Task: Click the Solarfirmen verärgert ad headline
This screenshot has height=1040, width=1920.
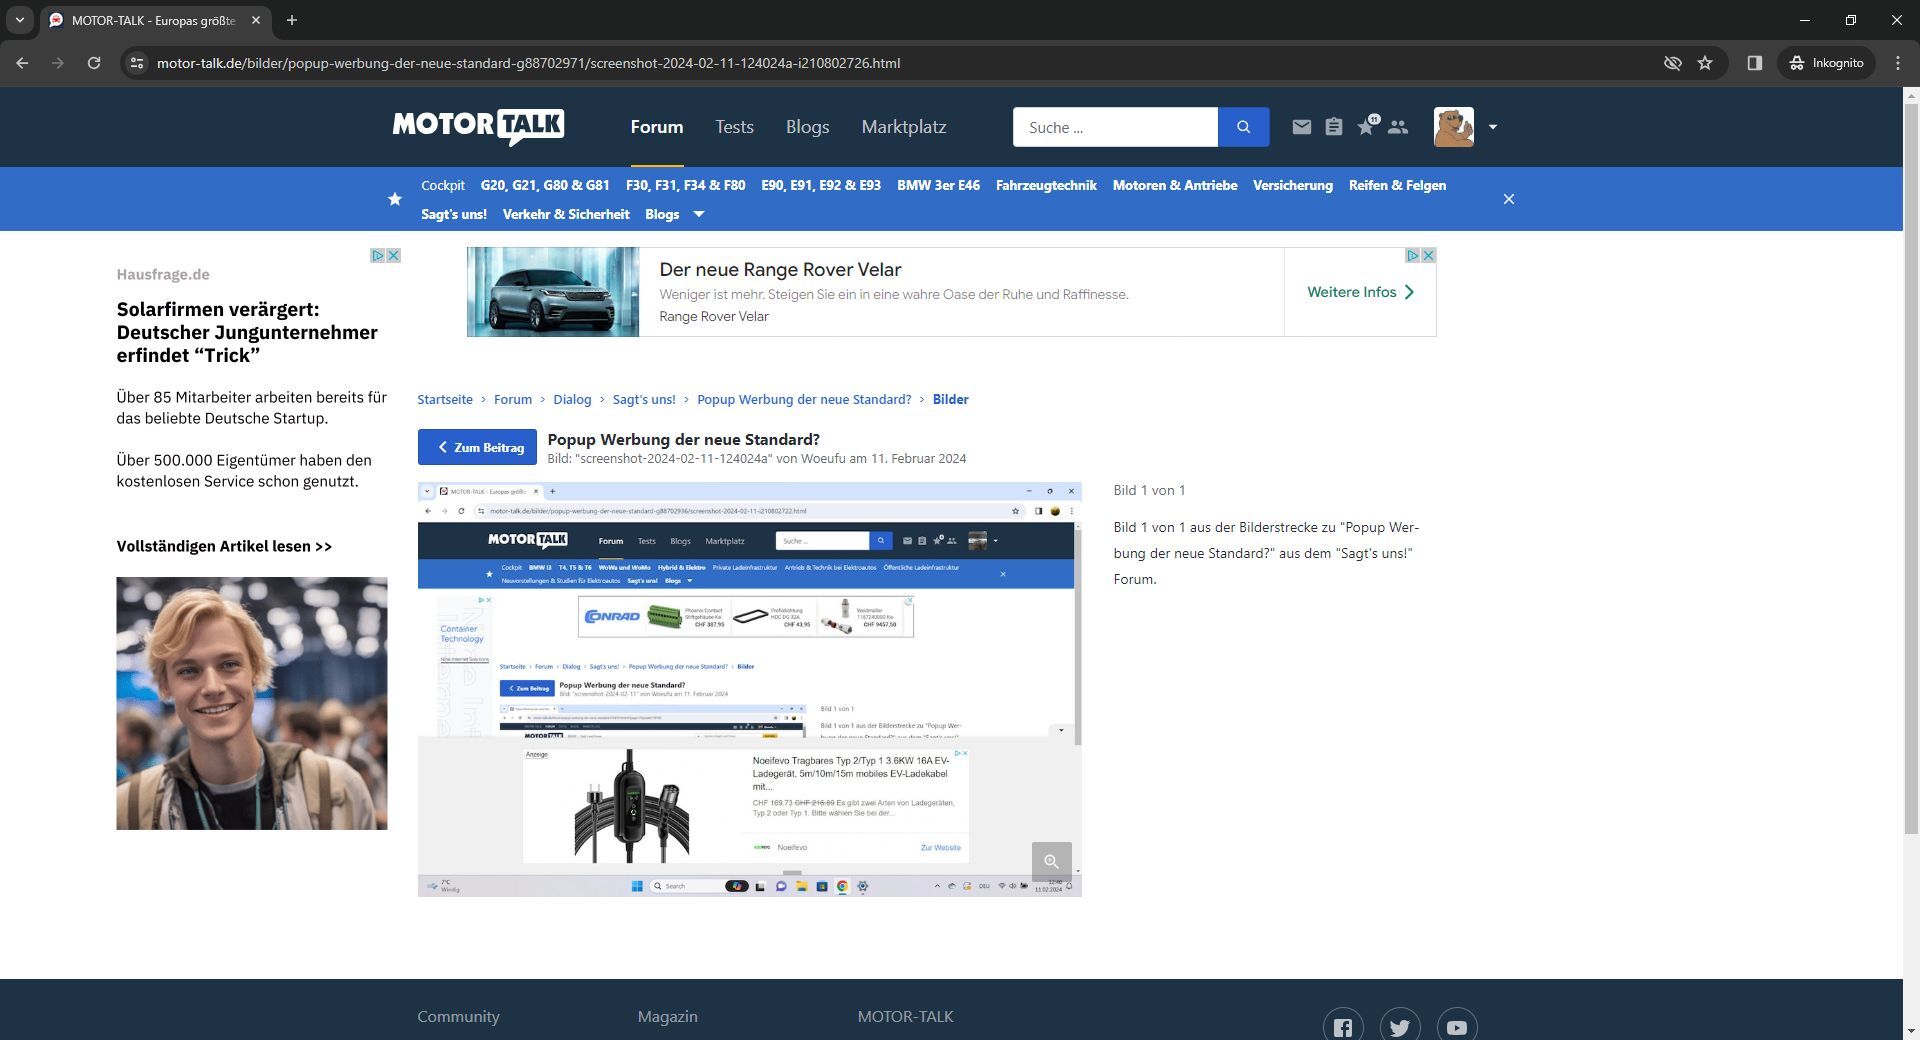Action: coord(247,332)
